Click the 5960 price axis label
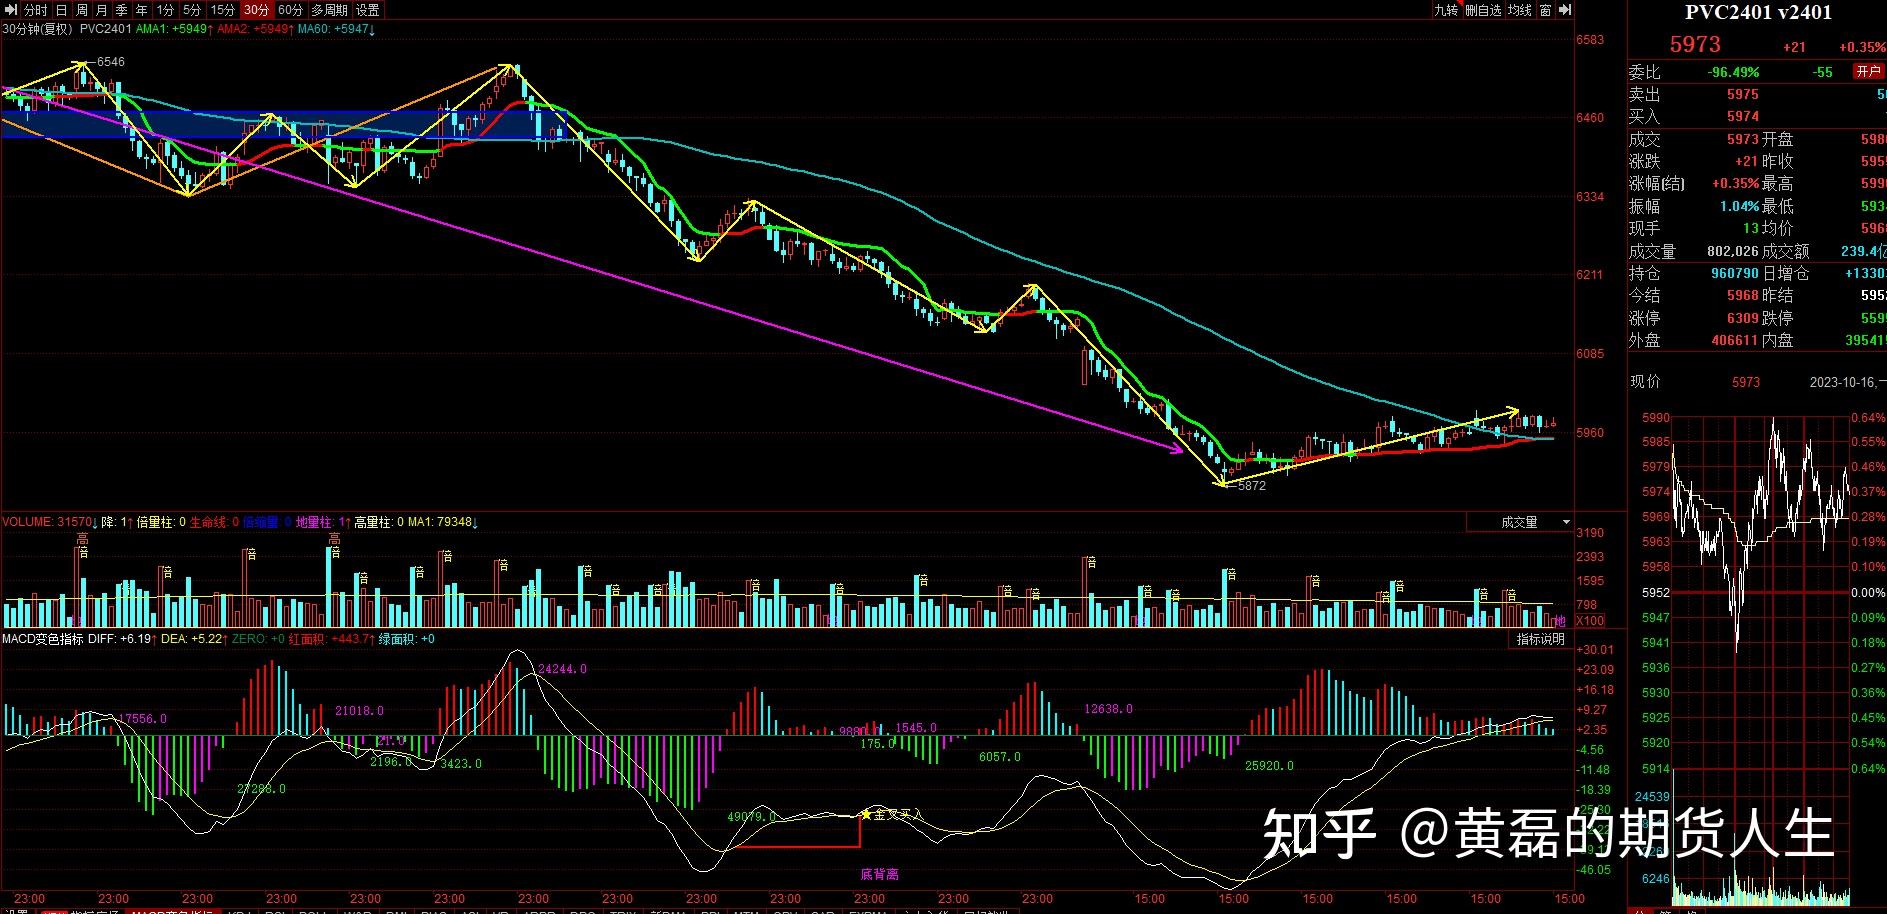Image resolution: width=1887 pixels, height=914 pixels. [x=1590, y=434]
